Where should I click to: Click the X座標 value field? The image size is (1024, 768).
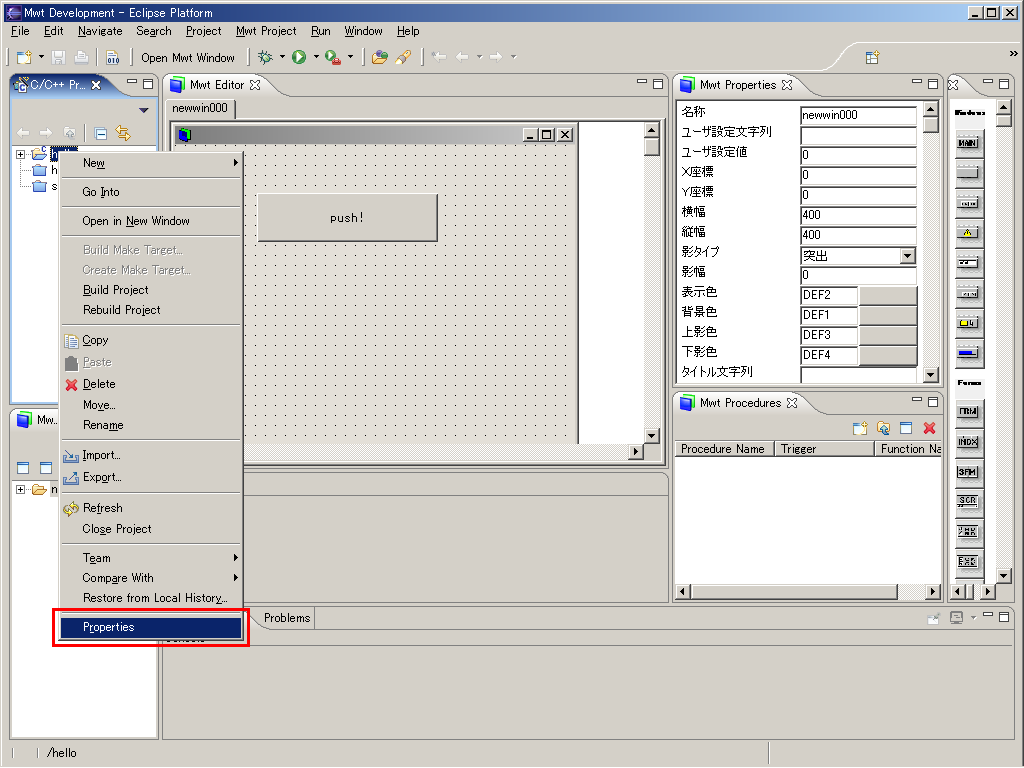(x=858, y=175)
